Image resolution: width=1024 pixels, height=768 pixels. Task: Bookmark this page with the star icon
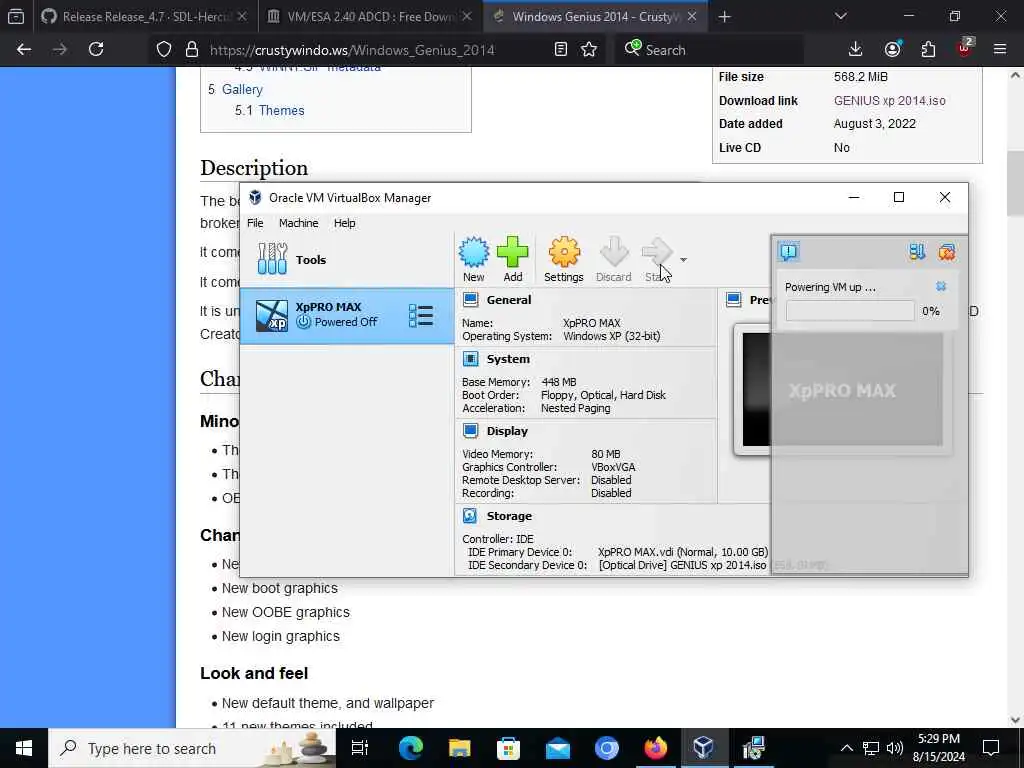coord(589,50)
